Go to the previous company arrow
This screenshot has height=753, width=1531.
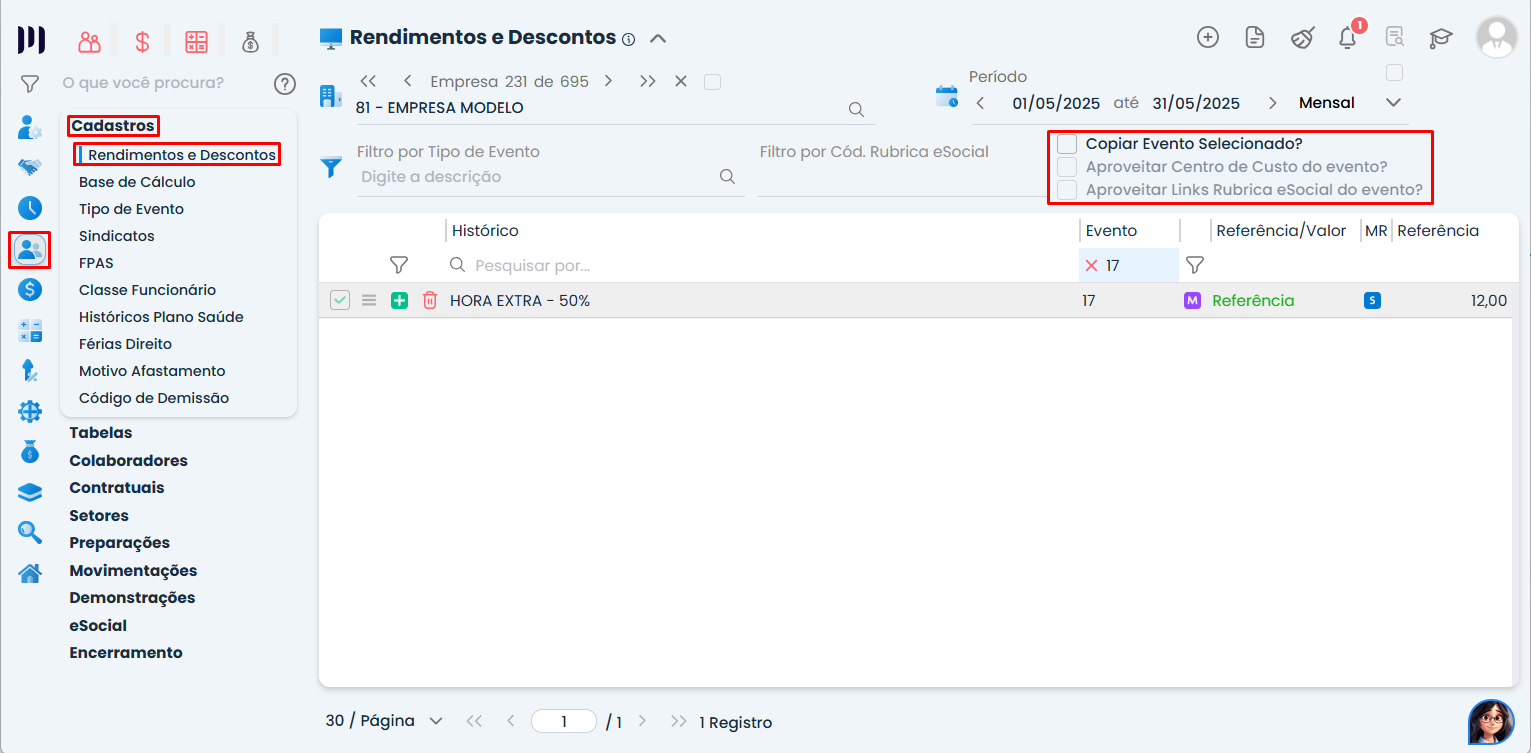(408, 81)
